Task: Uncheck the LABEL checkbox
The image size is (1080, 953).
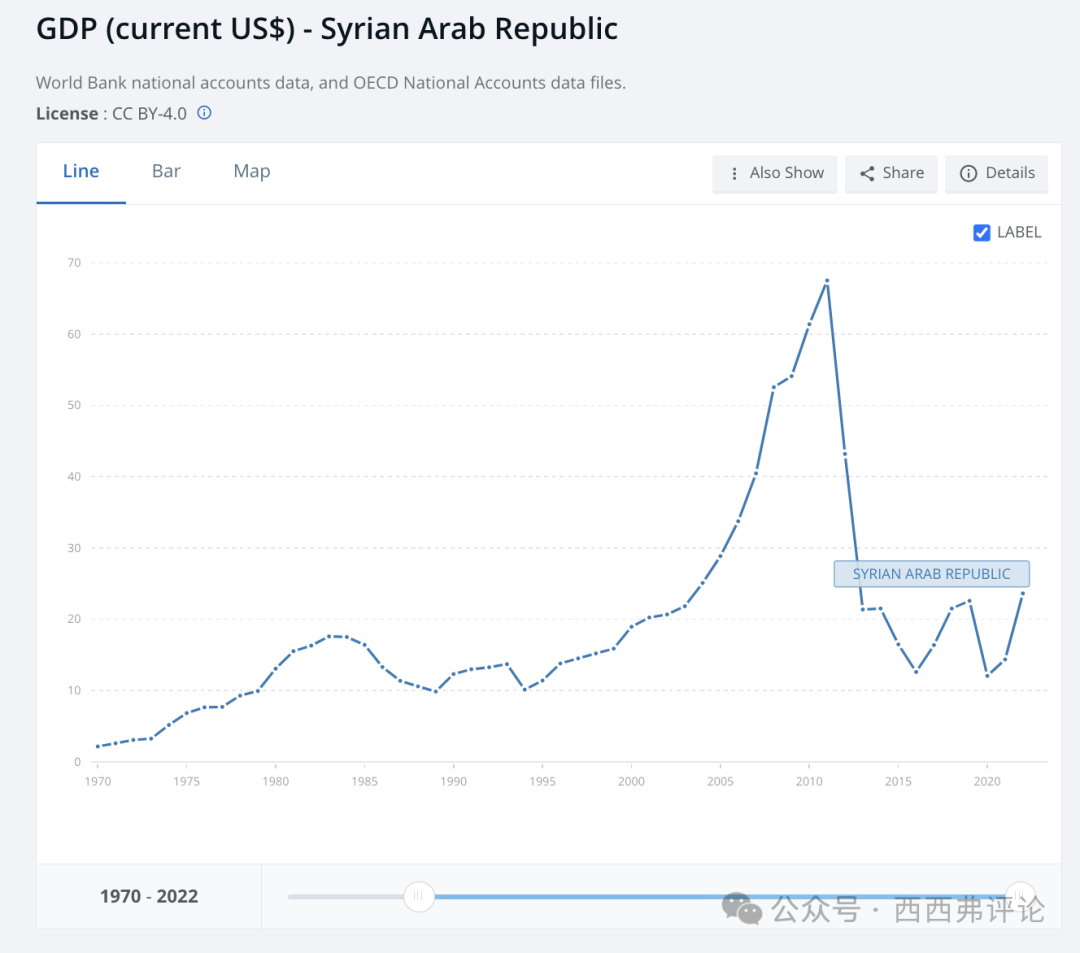Action: [982, 232]
